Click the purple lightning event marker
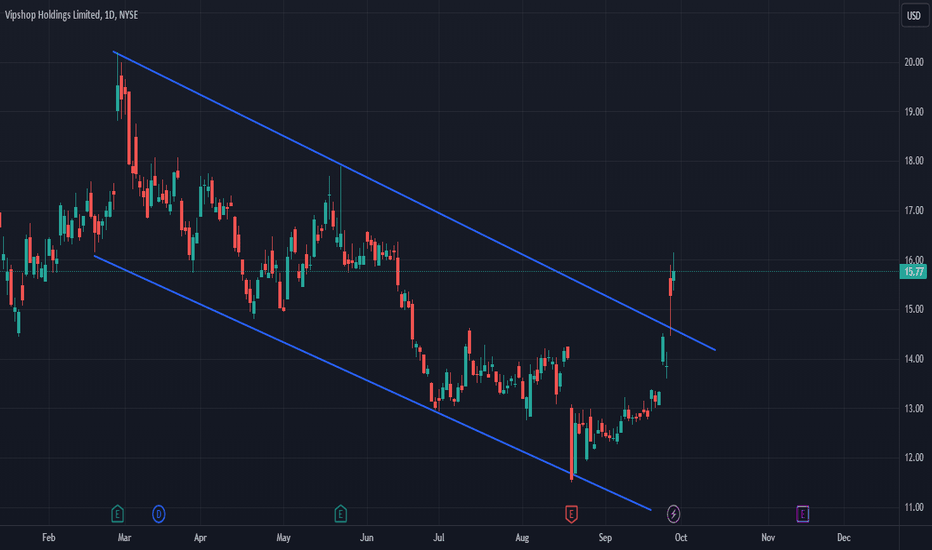The image size is (932, 550). [x=673, y=514]
